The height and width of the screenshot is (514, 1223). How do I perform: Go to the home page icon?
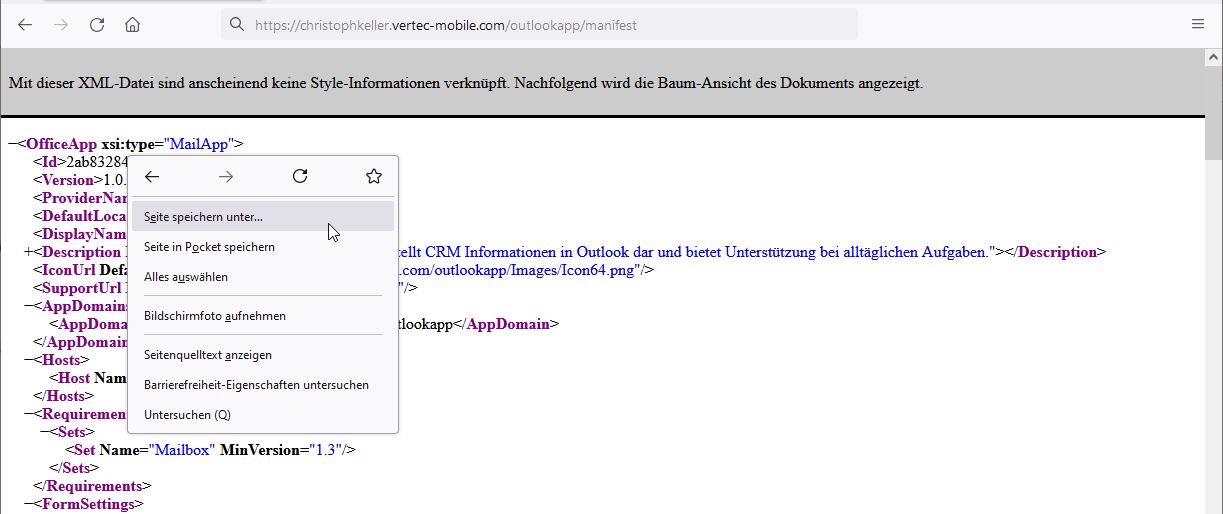(x=132, y=25)
